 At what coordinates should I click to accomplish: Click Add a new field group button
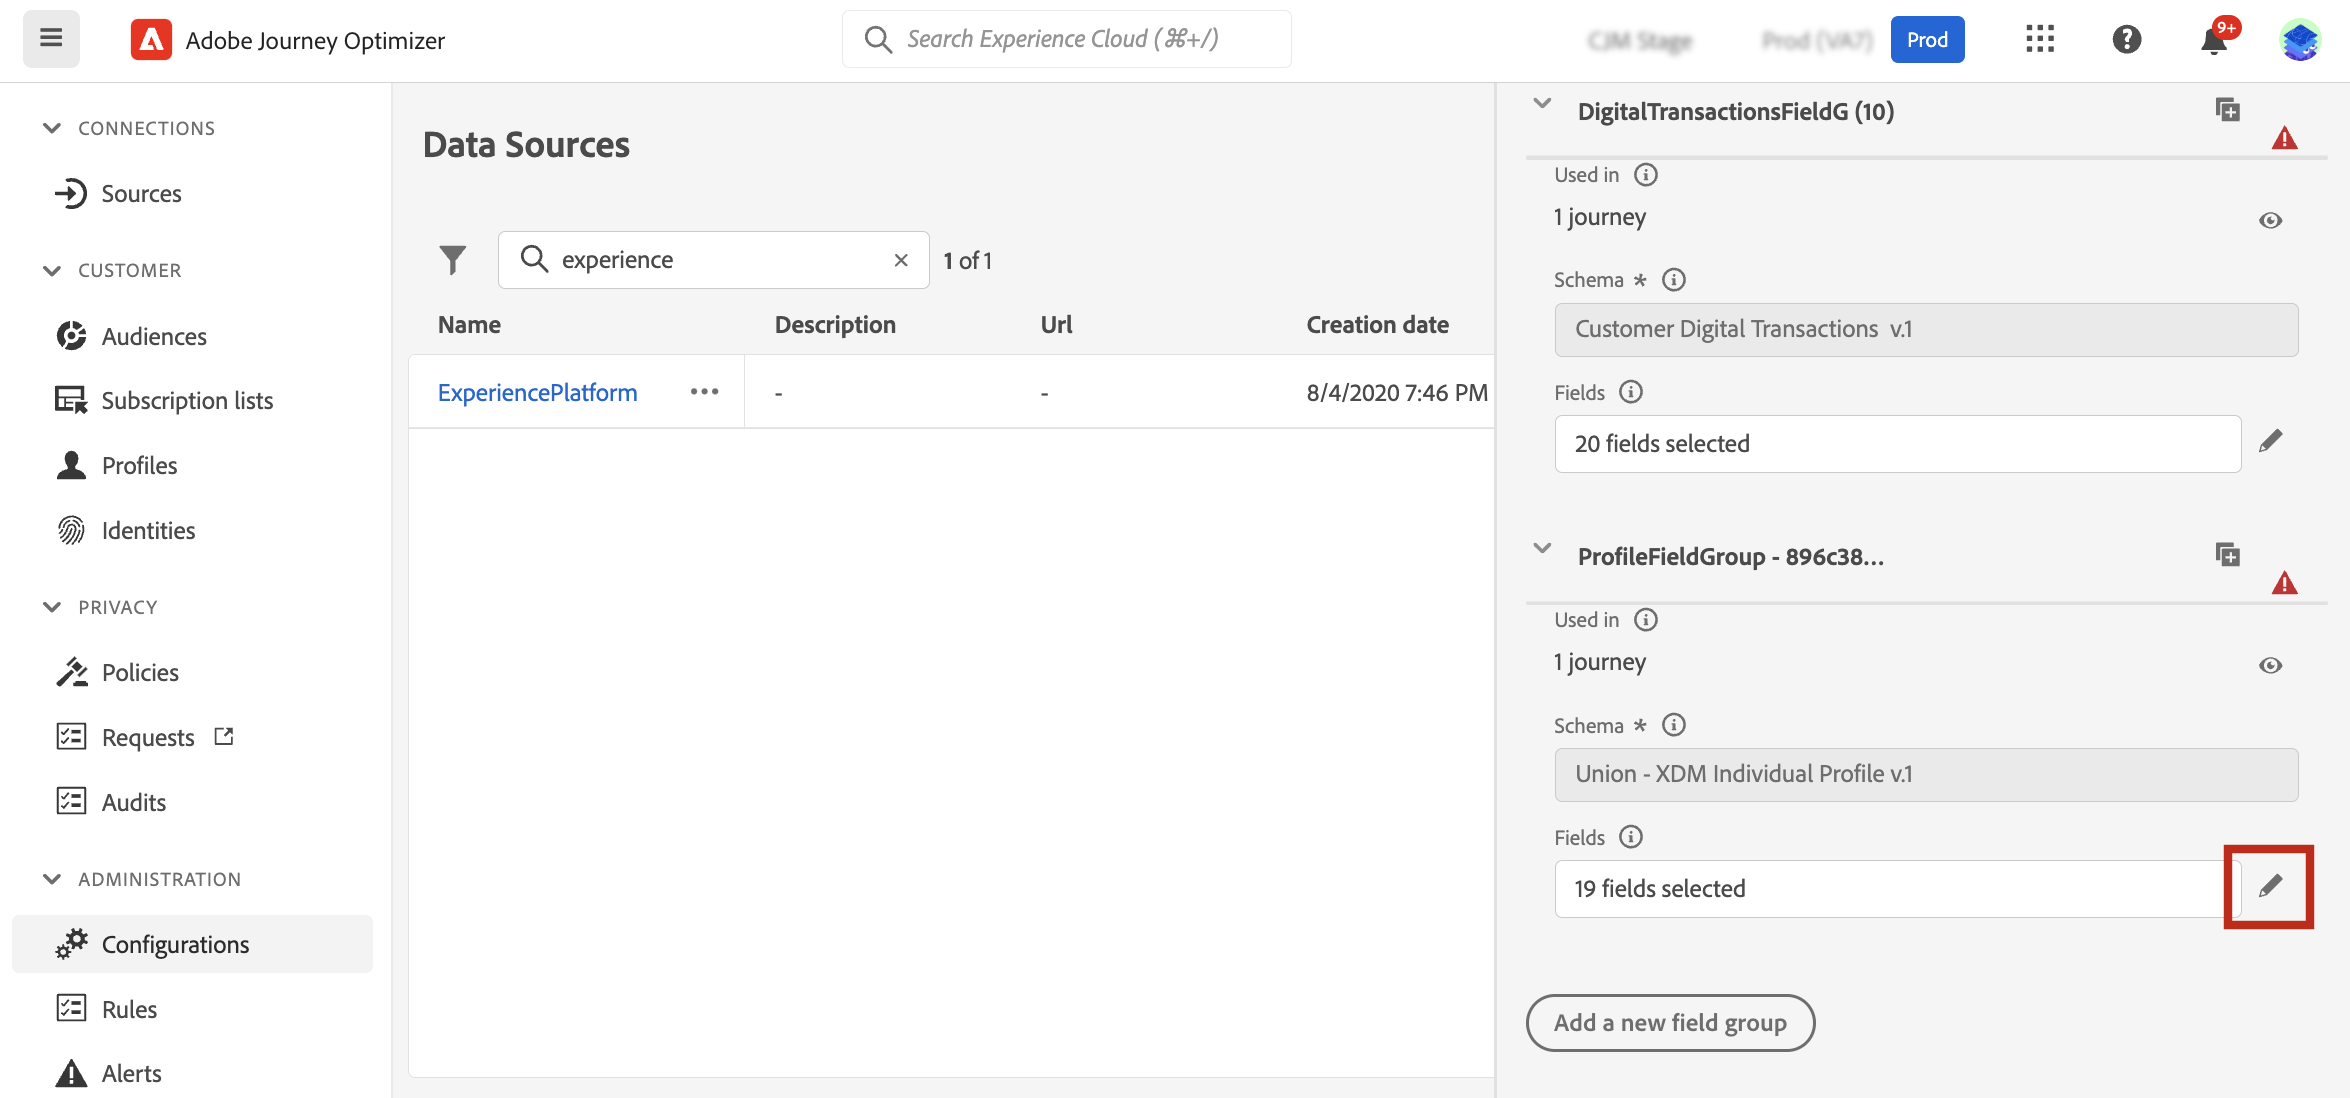pyautogui.click(x=1669, y=1022)
